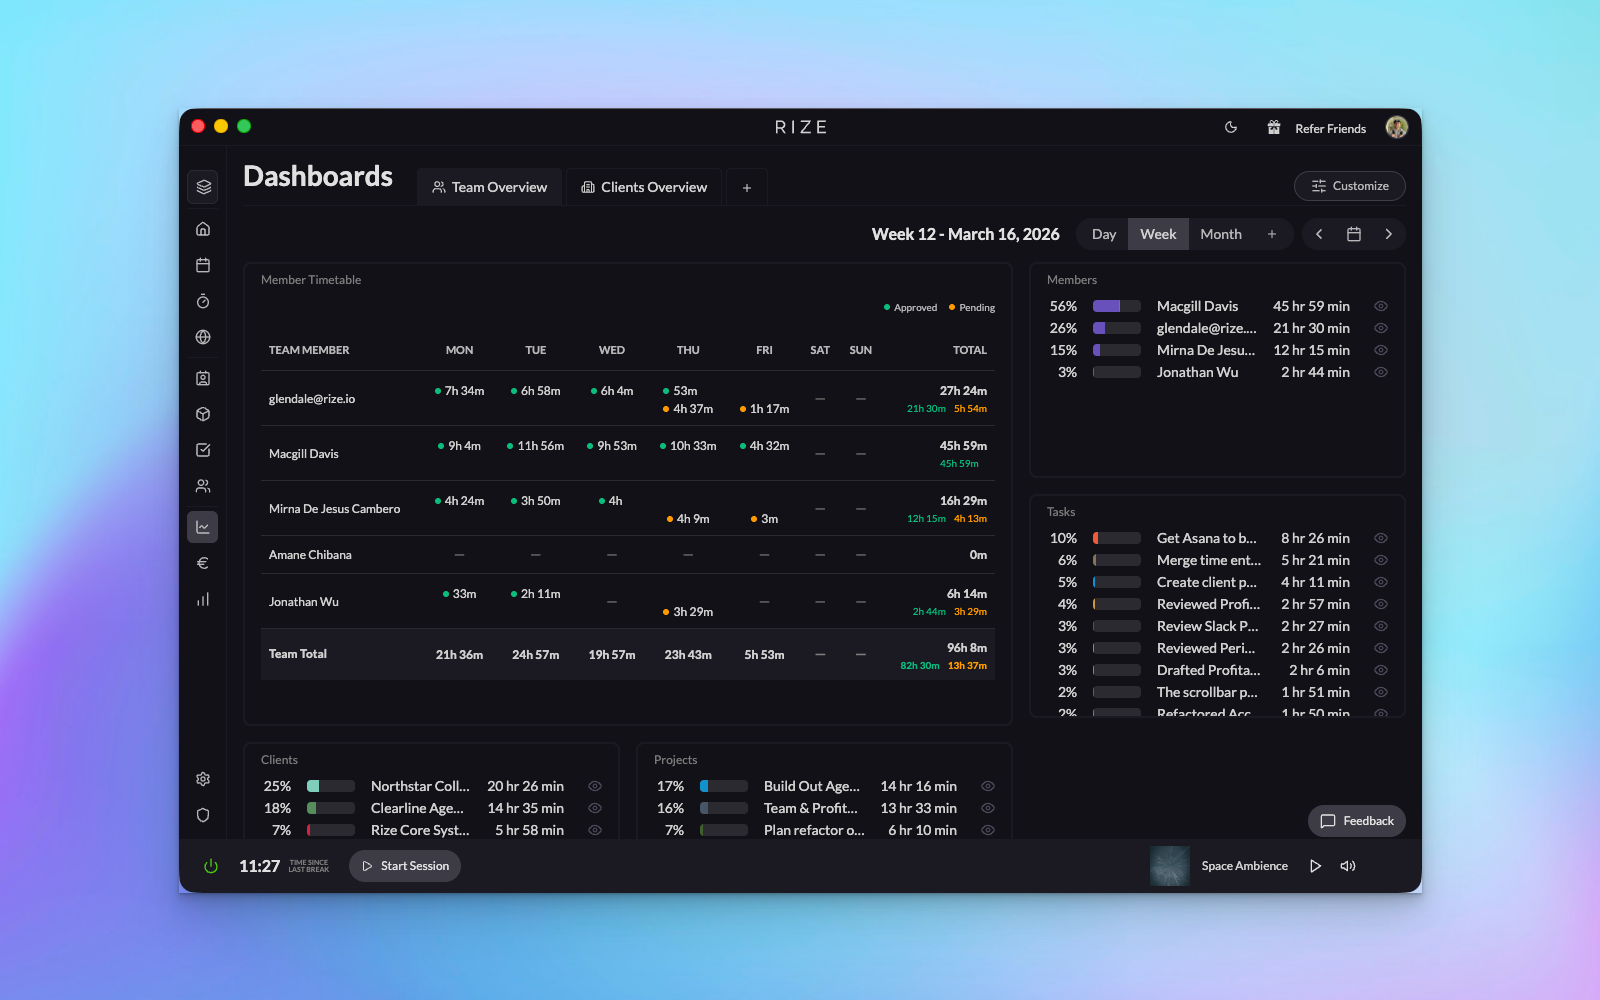Toggle visibility for Macgill Davis in Members
Viewport: 1600px width, 1000px height.
[1381, 305]
